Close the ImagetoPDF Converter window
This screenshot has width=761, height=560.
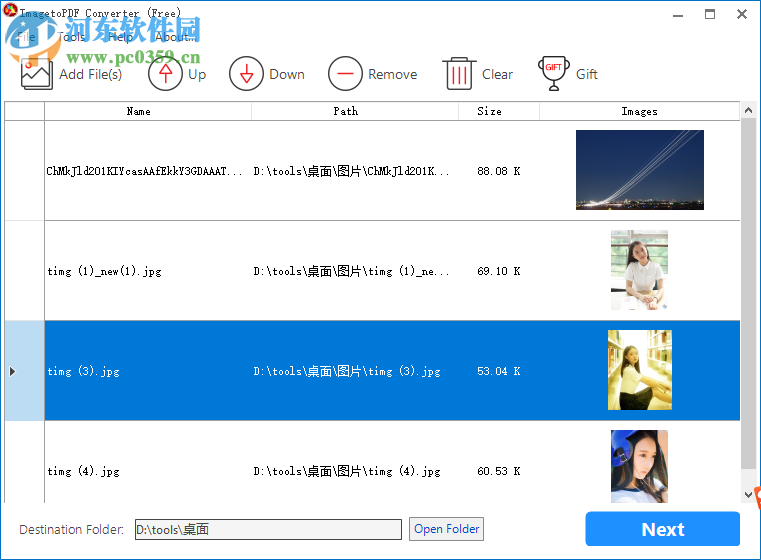(x=742, y=14)
